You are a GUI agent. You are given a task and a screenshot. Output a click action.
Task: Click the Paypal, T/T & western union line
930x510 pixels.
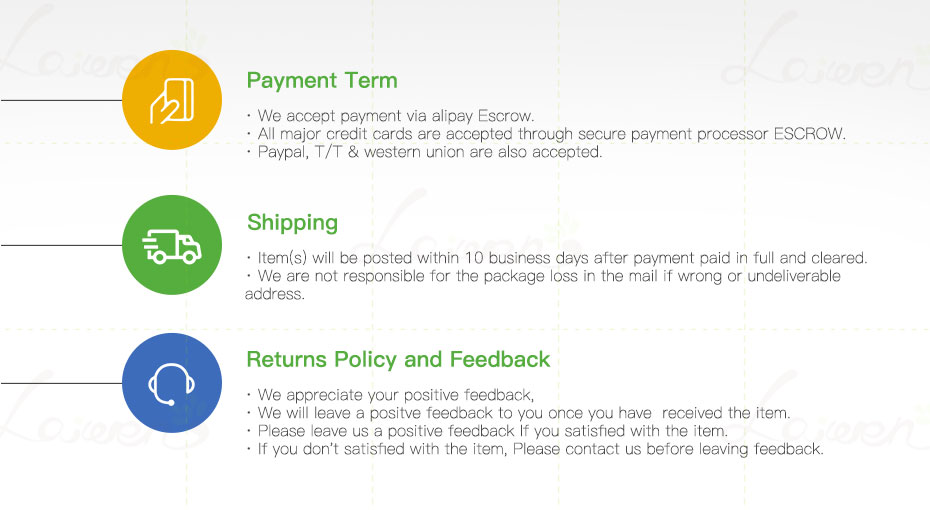[x=424, y=152]
